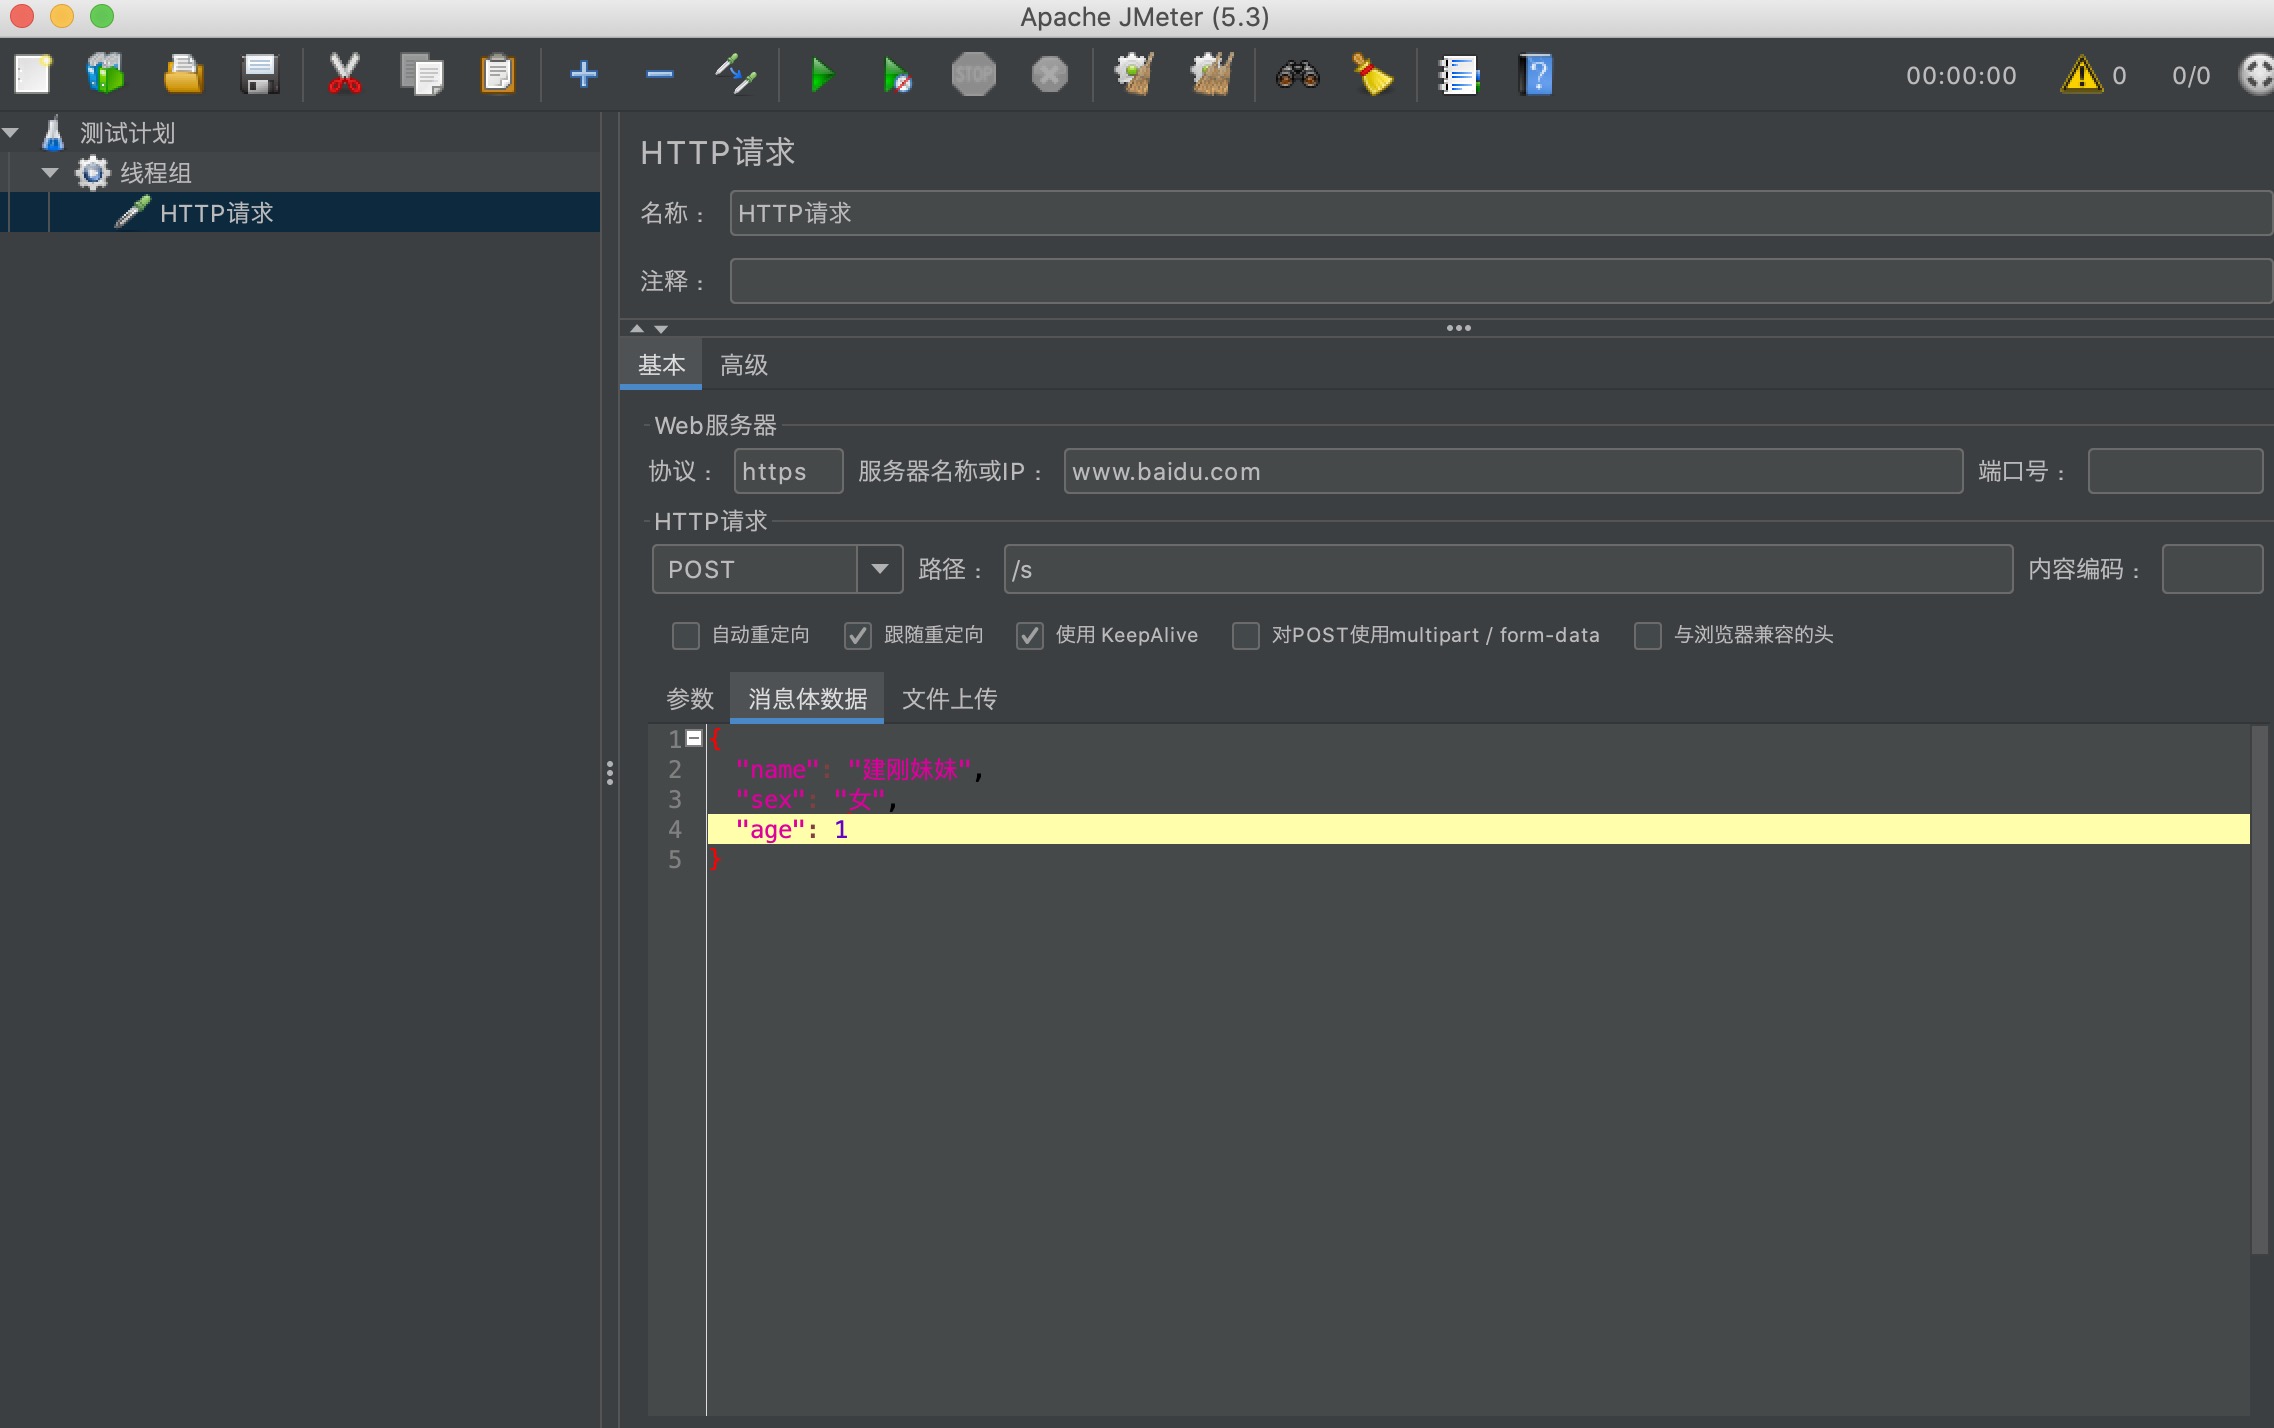Click the Search binoculars icon
The image size is (2274, 1428).
point(1298,75)
